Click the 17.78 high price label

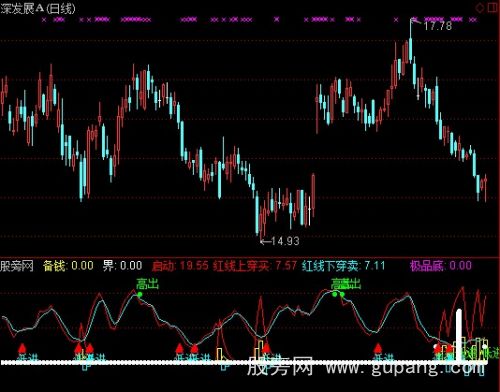click(x=437, y=26)
